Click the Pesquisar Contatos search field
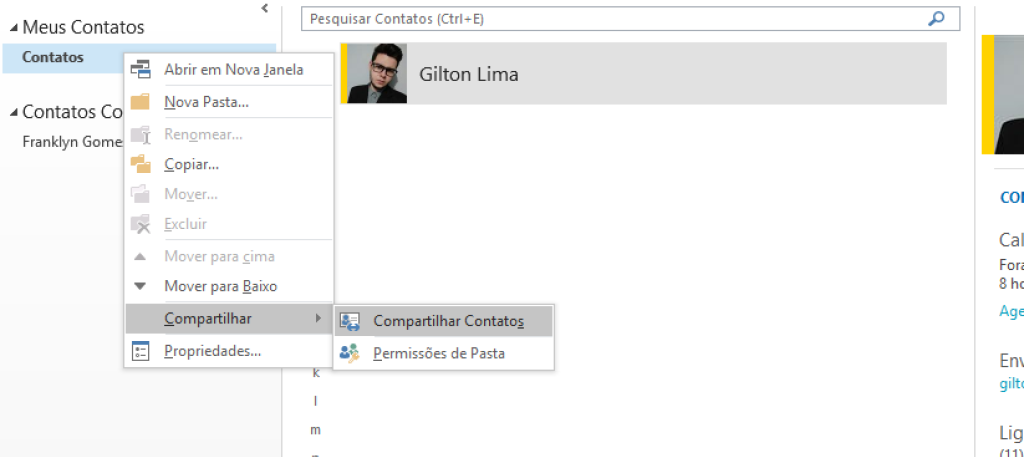This screenshot has width=1024, height=457. pos(614,19)
